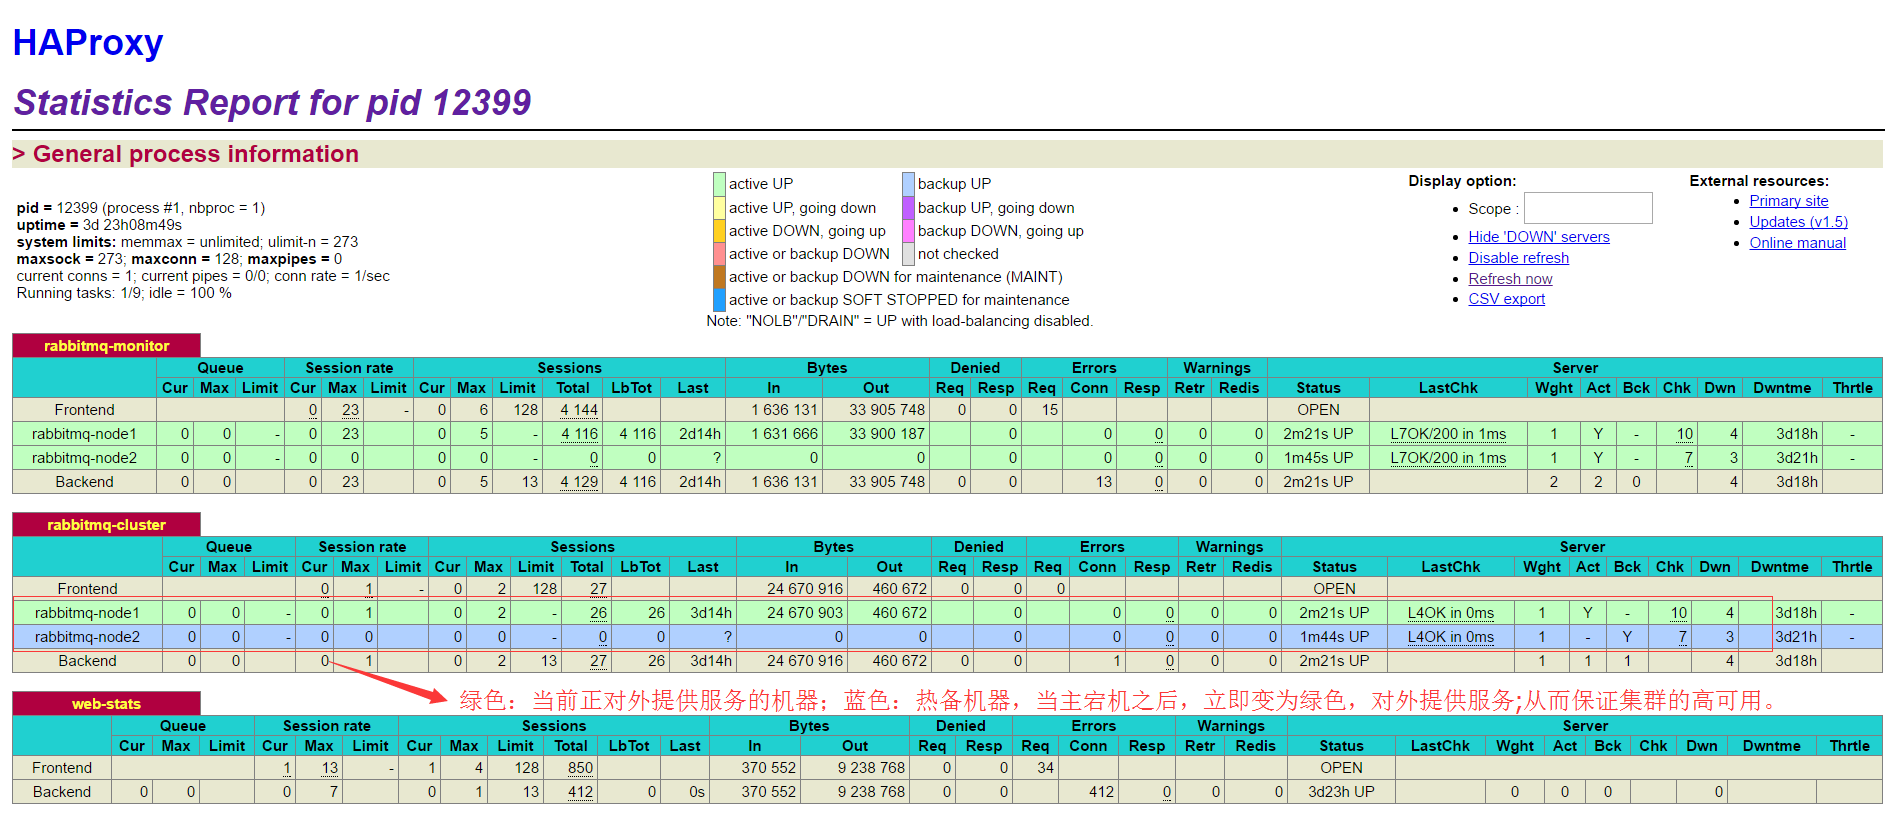The width and height of the screenshot is (1887, 813).
Task: Download stats via CSV export link
Action: click(x=1506, y=299)
